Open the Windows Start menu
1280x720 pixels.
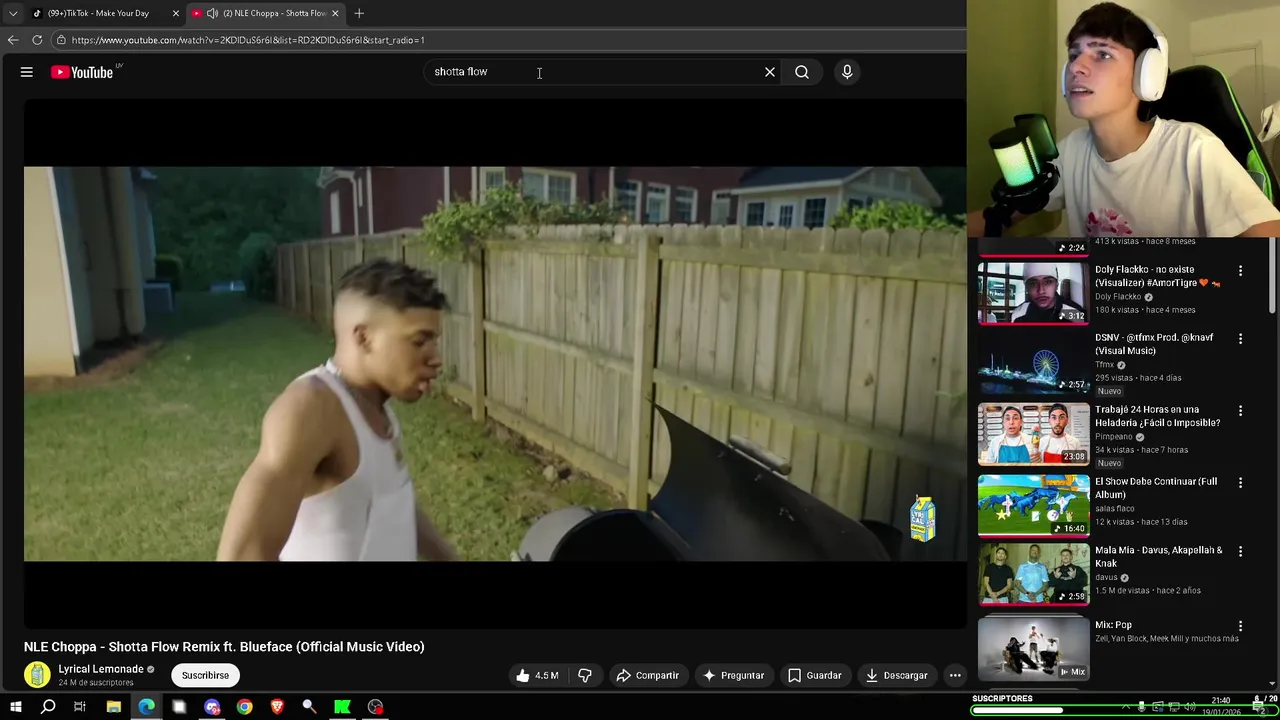(15, 707)
